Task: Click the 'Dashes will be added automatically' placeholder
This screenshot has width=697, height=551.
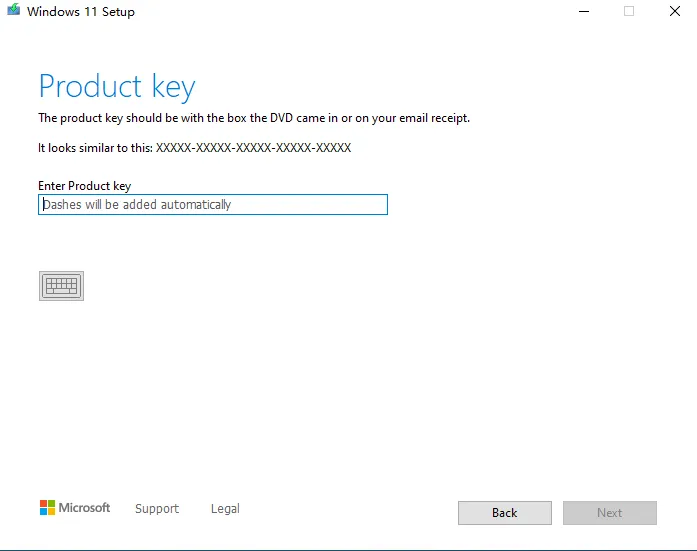Action: 137,204
